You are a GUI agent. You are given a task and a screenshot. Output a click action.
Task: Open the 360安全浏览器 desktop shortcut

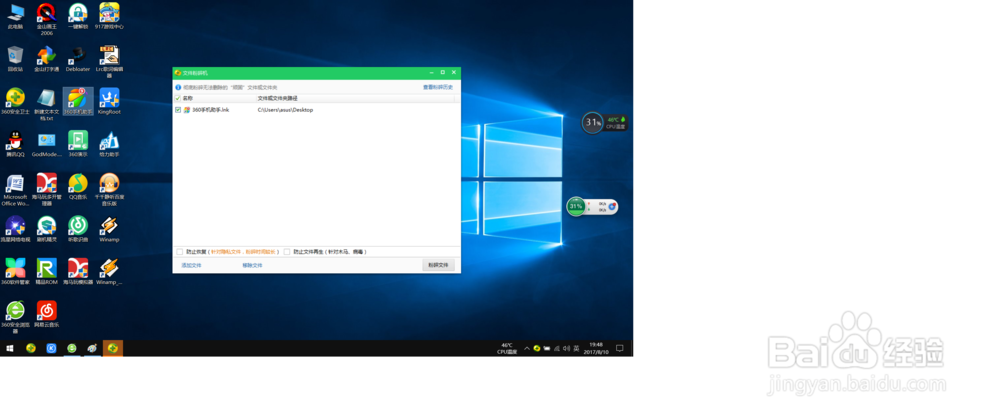[x=15, y=317]
